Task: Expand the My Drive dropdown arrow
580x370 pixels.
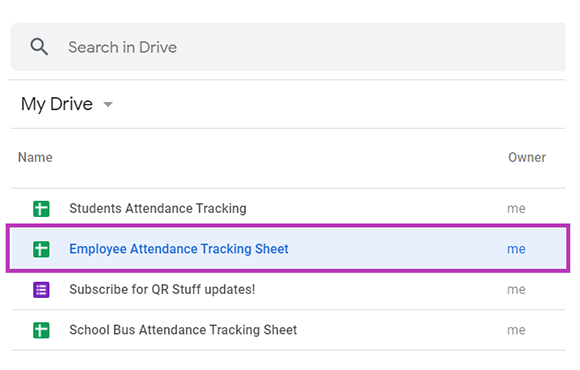Action: point(108,104)
